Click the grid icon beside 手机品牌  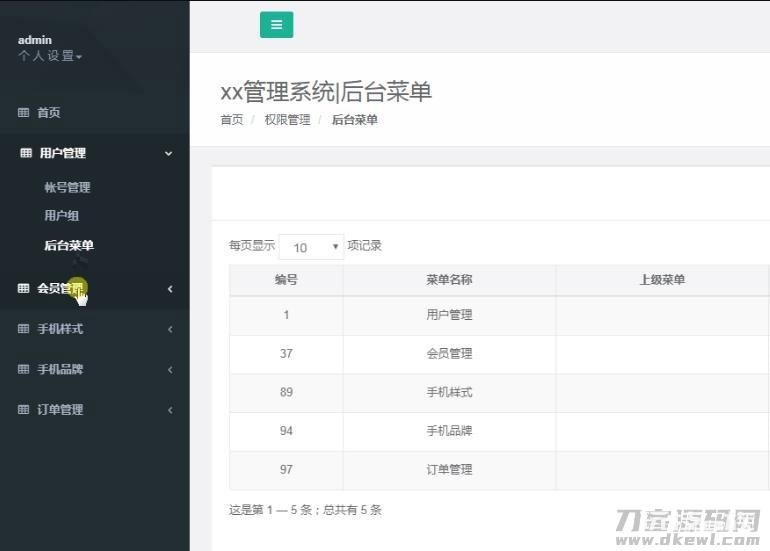[23, 369]
